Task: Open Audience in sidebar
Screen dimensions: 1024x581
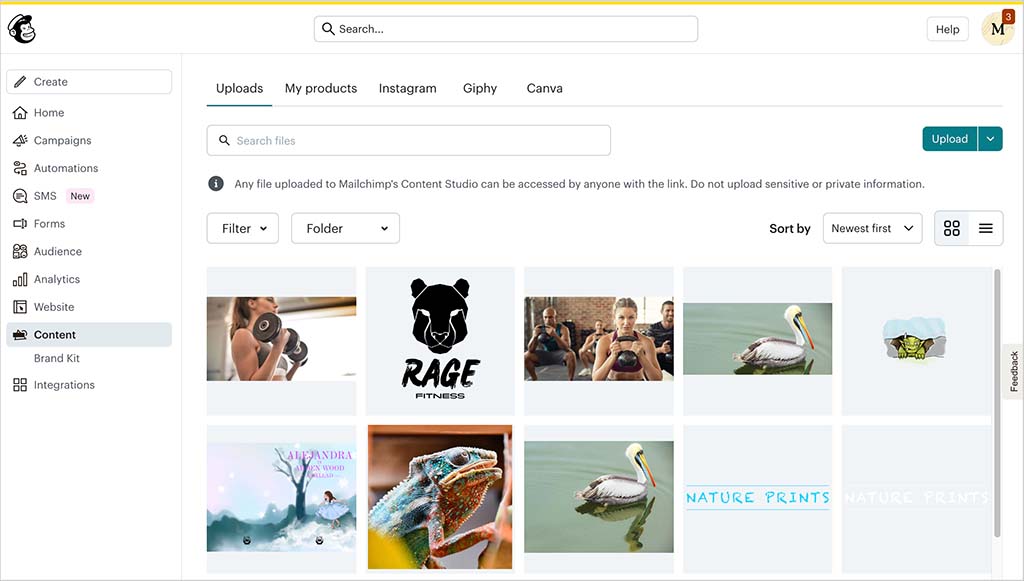Action: (57, 251)
